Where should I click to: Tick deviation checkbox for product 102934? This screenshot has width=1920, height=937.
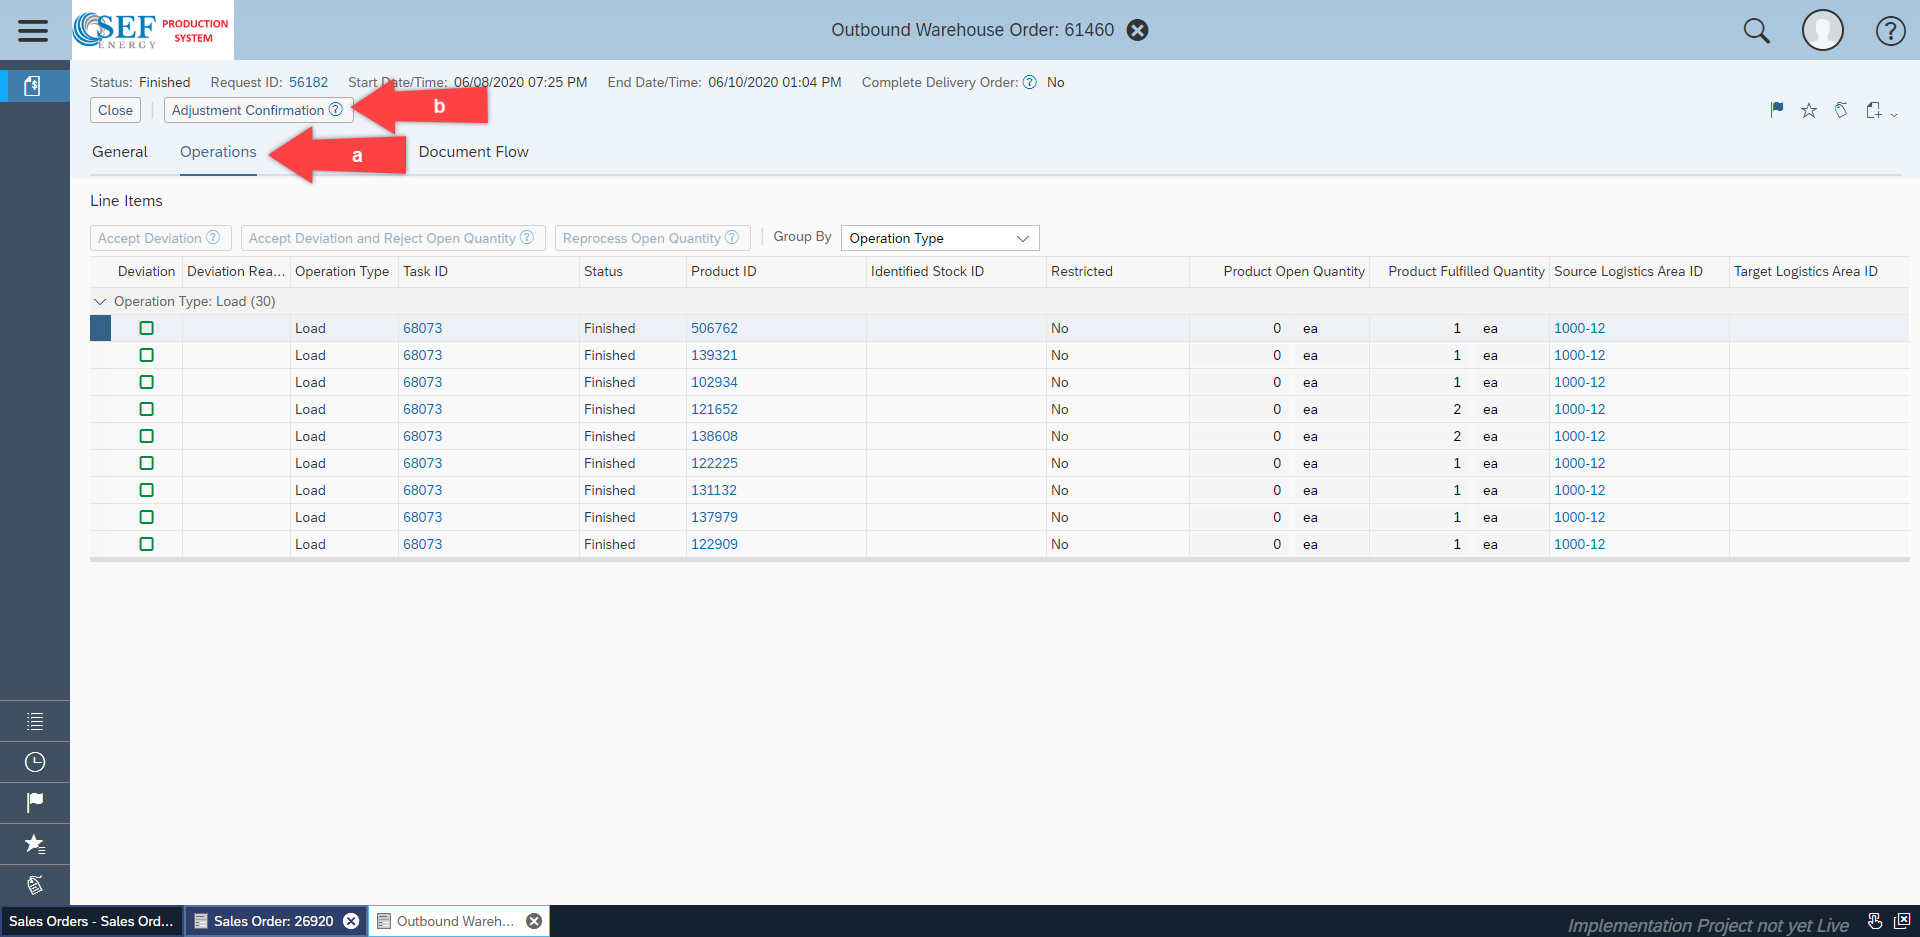coord(147,382)
